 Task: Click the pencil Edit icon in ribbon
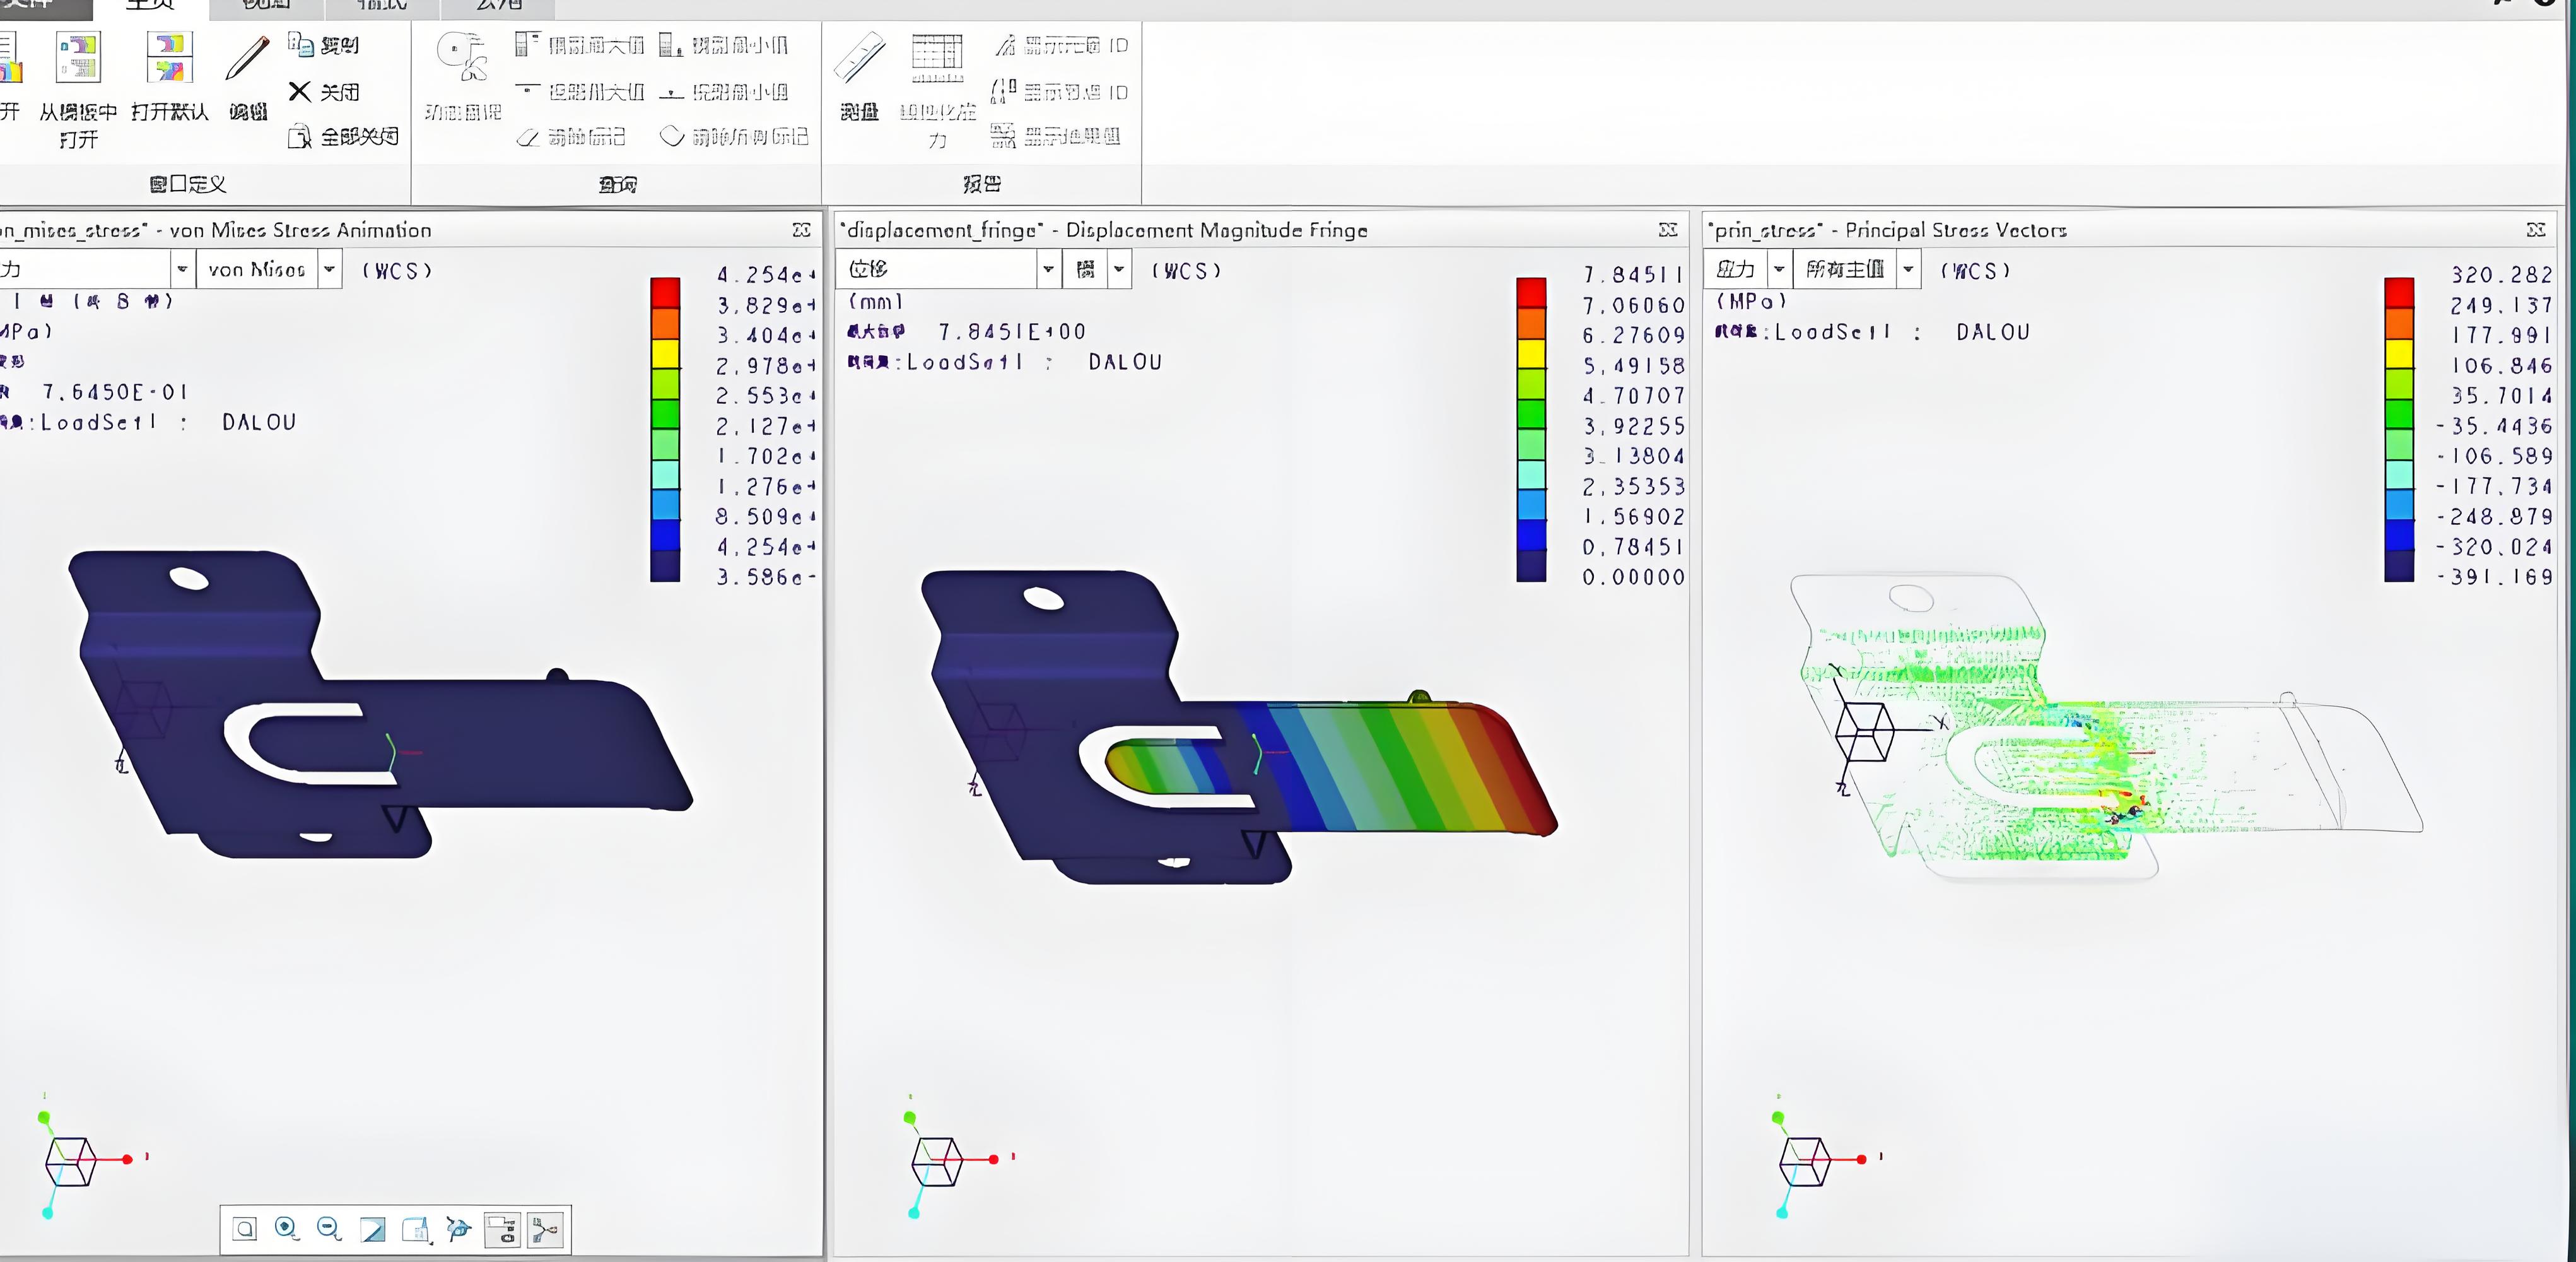click(247, 58)
